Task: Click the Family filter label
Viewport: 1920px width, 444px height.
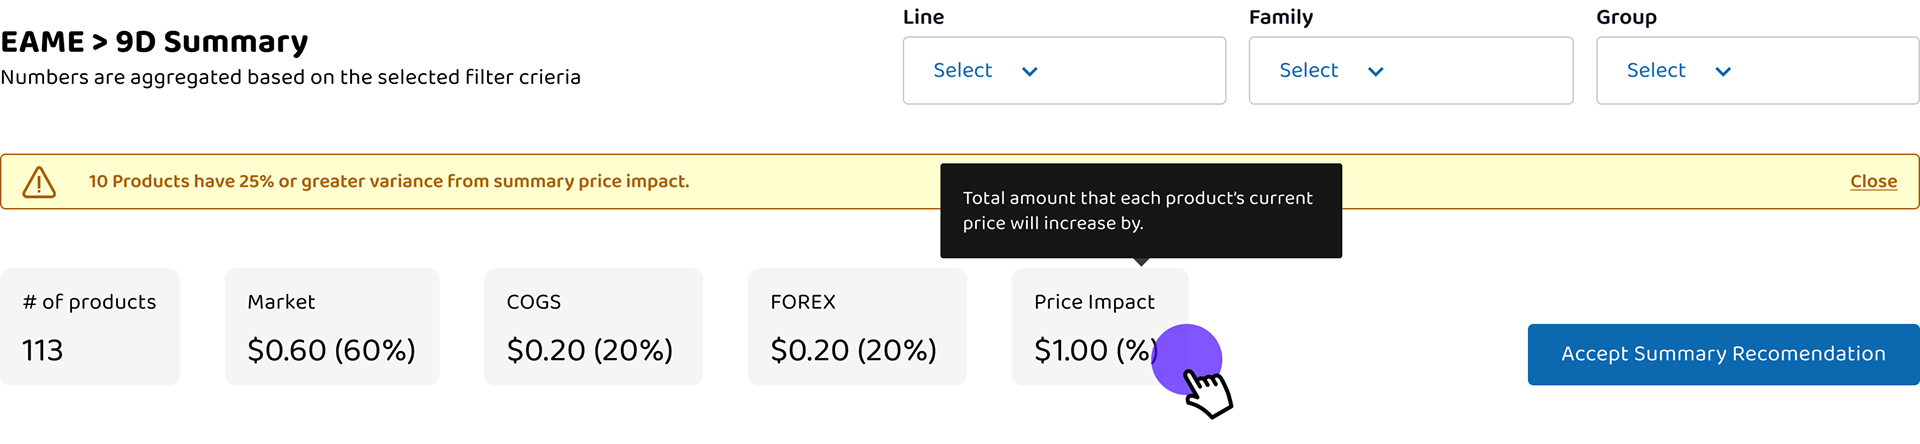Action: (x=1280, y=17)
